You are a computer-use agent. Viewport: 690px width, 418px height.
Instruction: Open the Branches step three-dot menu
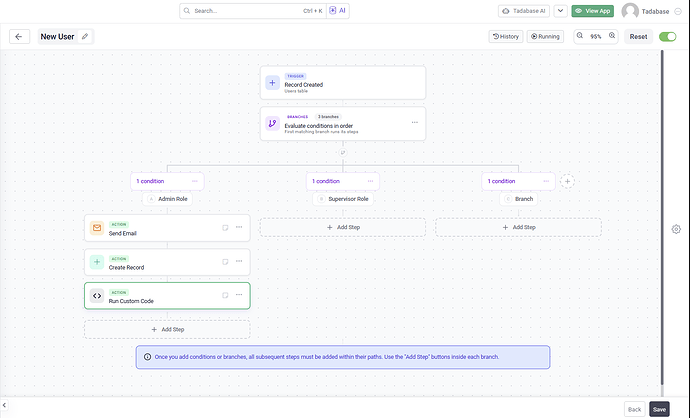click(415, 123)
